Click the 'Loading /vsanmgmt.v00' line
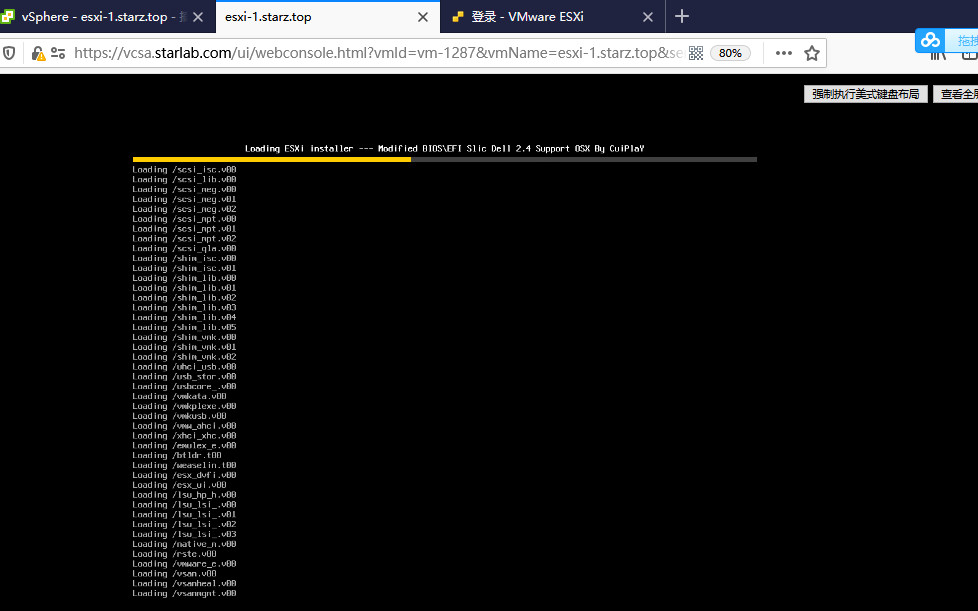978x611 pixels. click(x=184, y=594)
